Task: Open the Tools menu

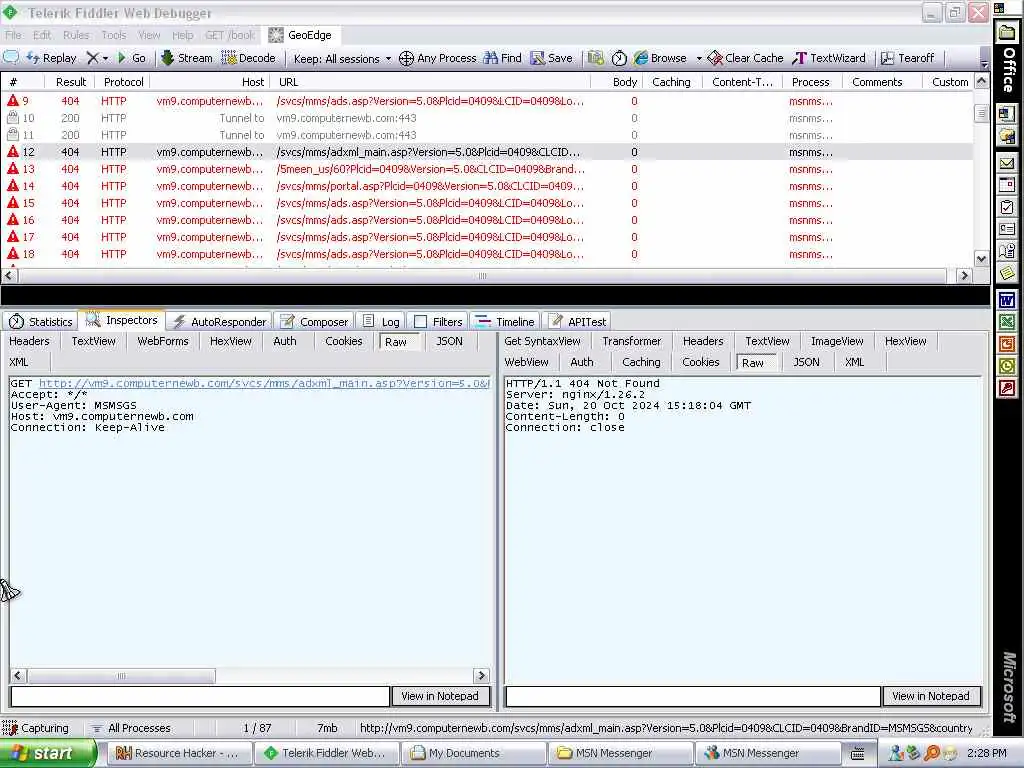Action: [x=114, y=35]
